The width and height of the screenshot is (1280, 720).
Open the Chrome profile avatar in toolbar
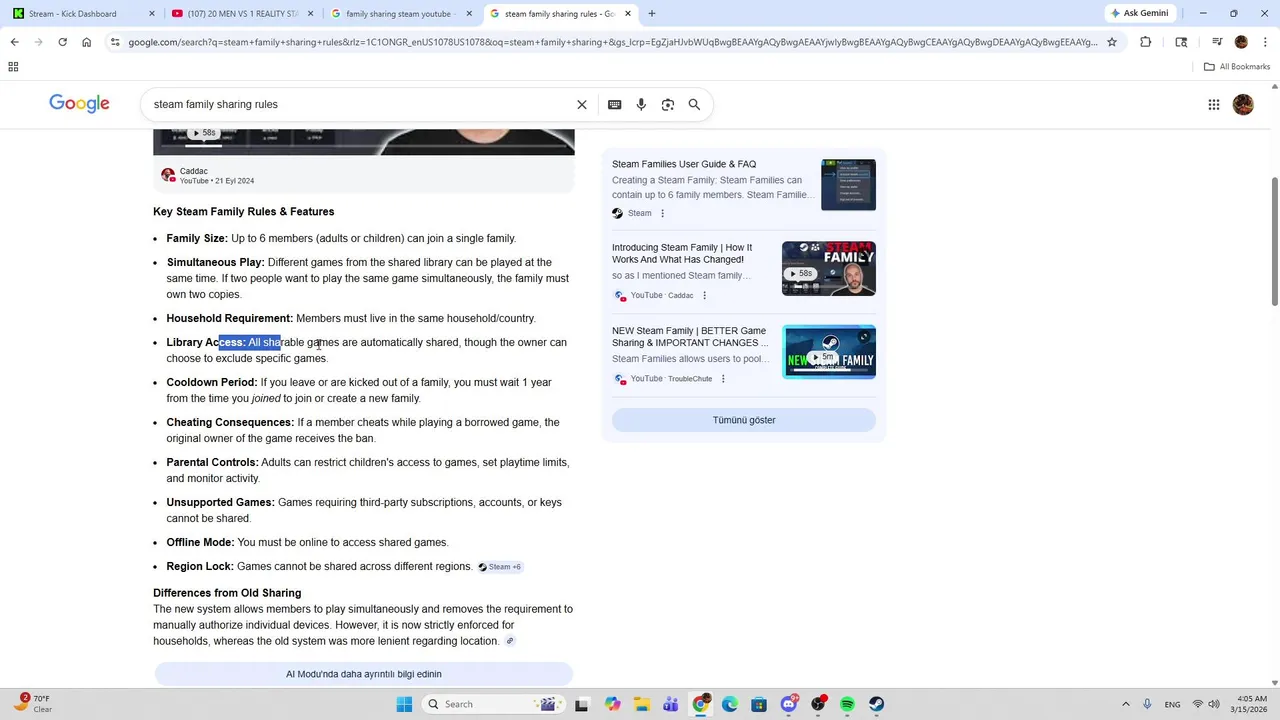coord(1241,42)
